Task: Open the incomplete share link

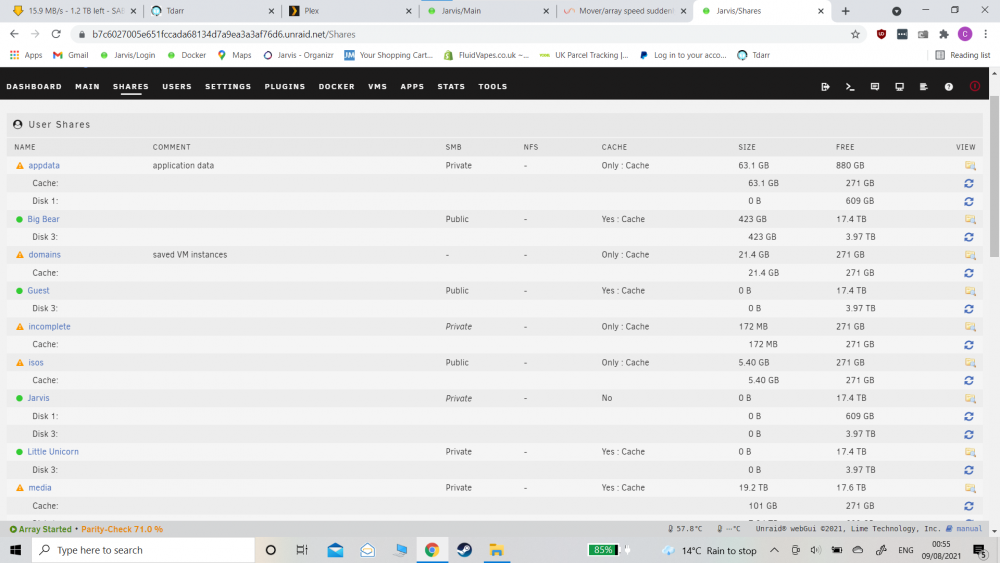Action: pyautogui.click(x=49, y=326)
